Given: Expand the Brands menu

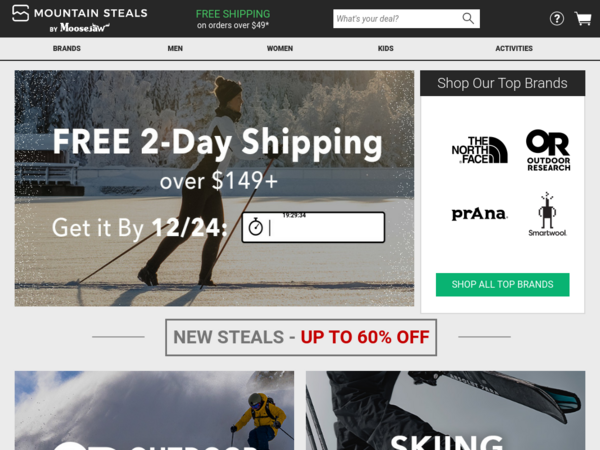Looking at the screenshot, I should tap(67, 49).
